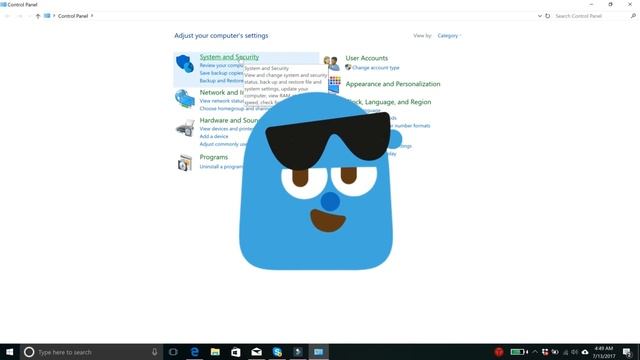The image size is (640, 360).
Task: Show hidden tray icons chevron
Action: click(x=535, y=352)
